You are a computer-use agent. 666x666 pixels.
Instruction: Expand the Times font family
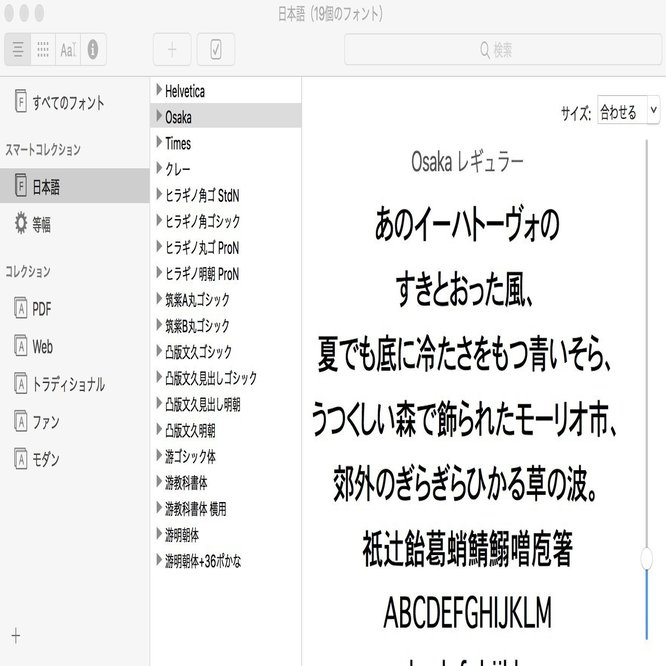[x=159, y=142]
